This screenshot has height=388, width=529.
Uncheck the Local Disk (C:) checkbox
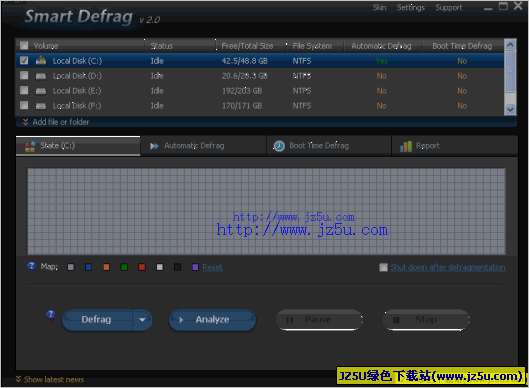click(x=24, y=60)
